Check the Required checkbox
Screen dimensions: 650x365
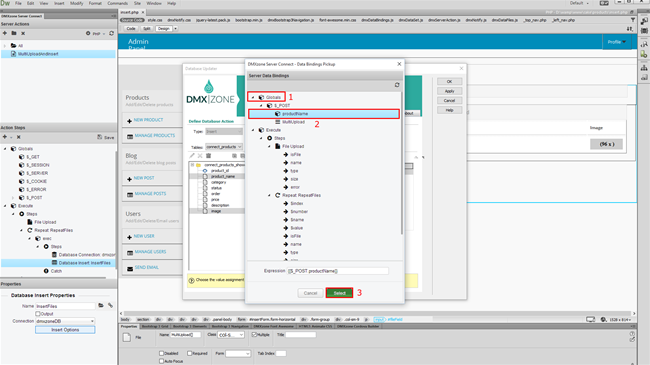pos(189,353)
